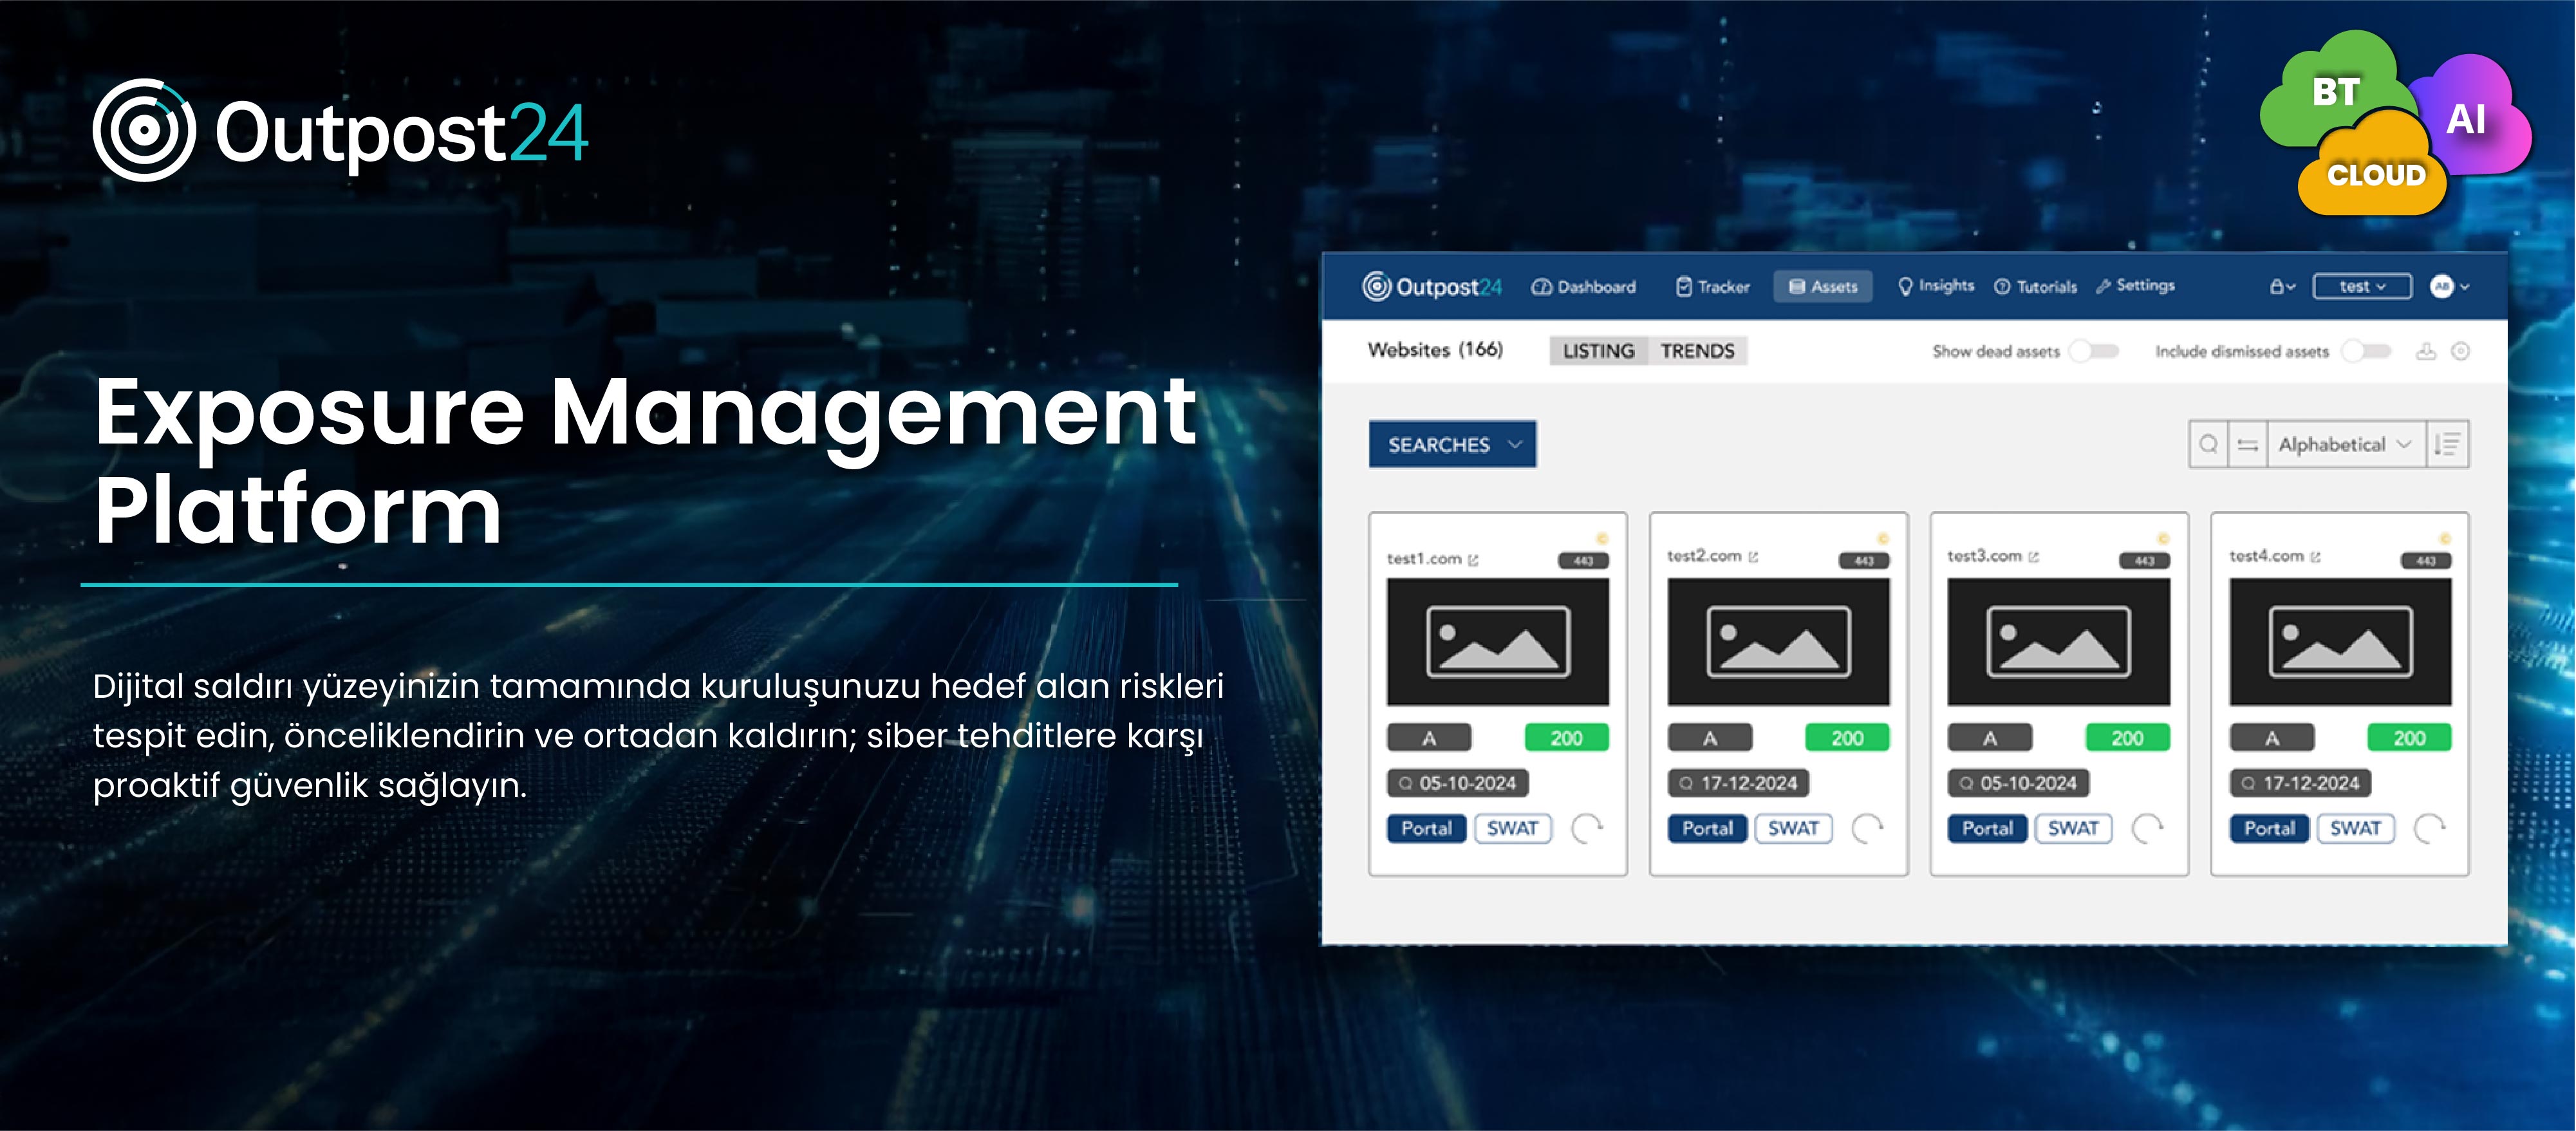Open the Tutorials page
Screen dimensions: 2576x1131
[x=2035, y=287]
